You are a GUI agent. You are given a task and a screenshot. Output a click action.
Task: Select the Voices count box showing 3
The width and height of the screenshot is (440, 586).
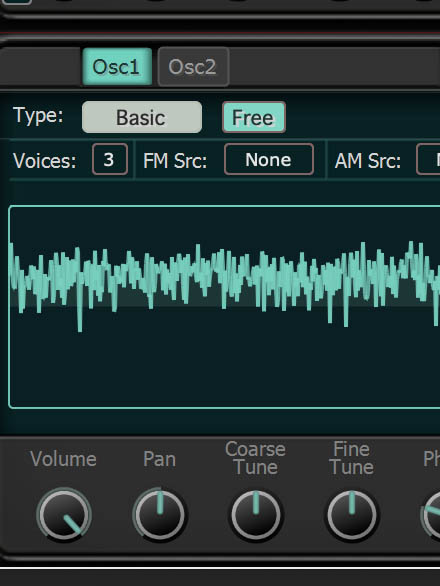pos(110,159)
